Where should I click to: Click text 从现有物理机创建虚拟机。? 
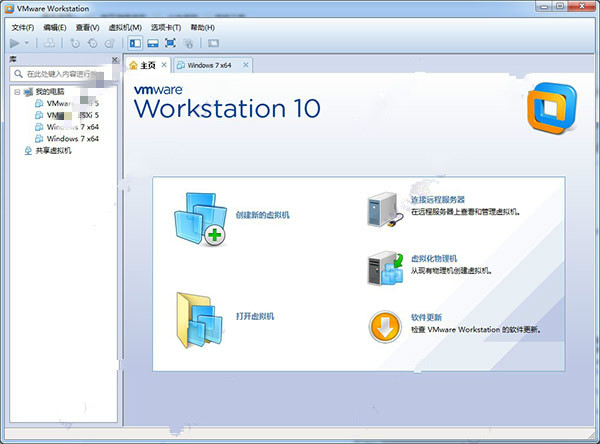pyautogui.click(x=452, y=271)
